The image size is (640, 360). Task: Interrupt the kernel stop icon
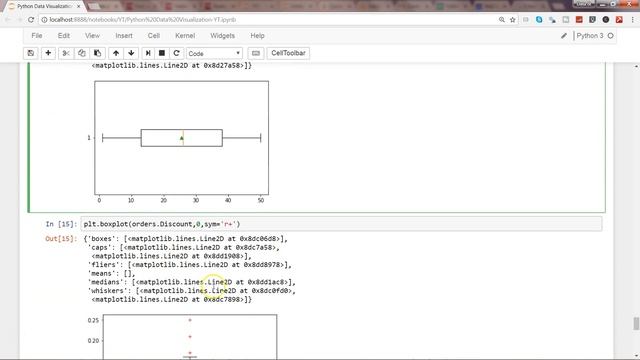click(x=162, y=53)
